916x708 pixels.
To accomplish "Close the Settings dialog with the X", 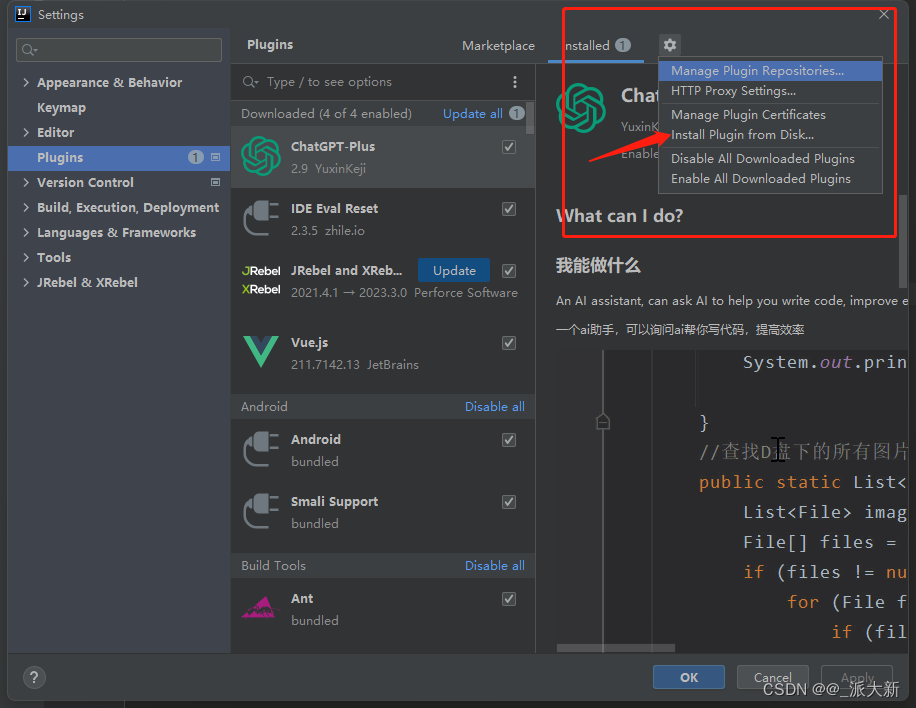I will point(884,15).
